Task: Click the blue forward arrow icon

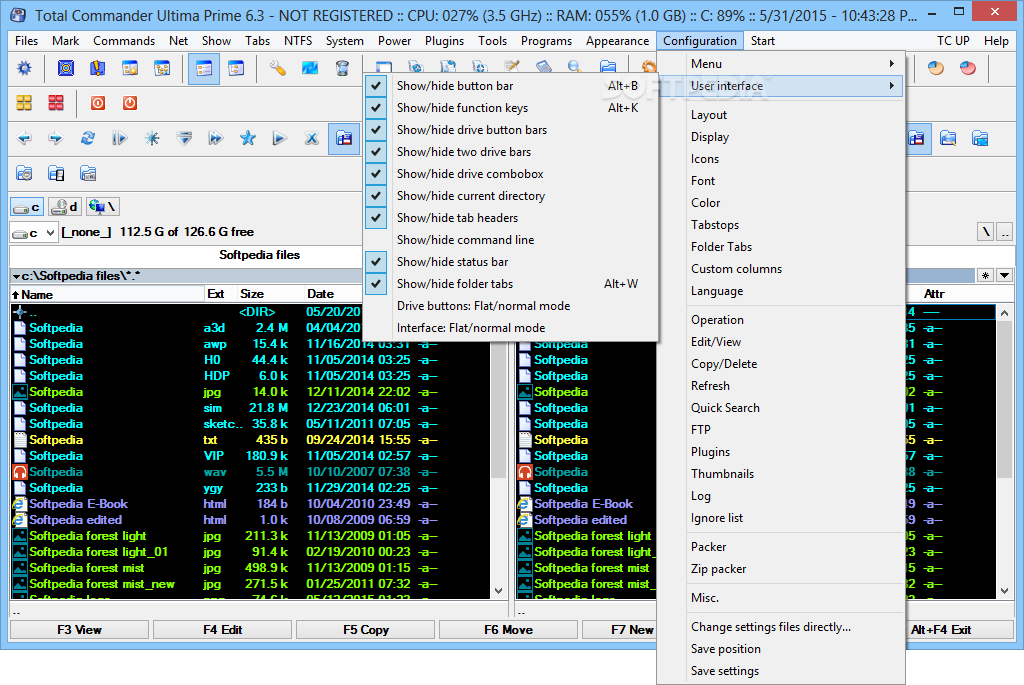Action: pyautogui.click(x=56, y=138)
